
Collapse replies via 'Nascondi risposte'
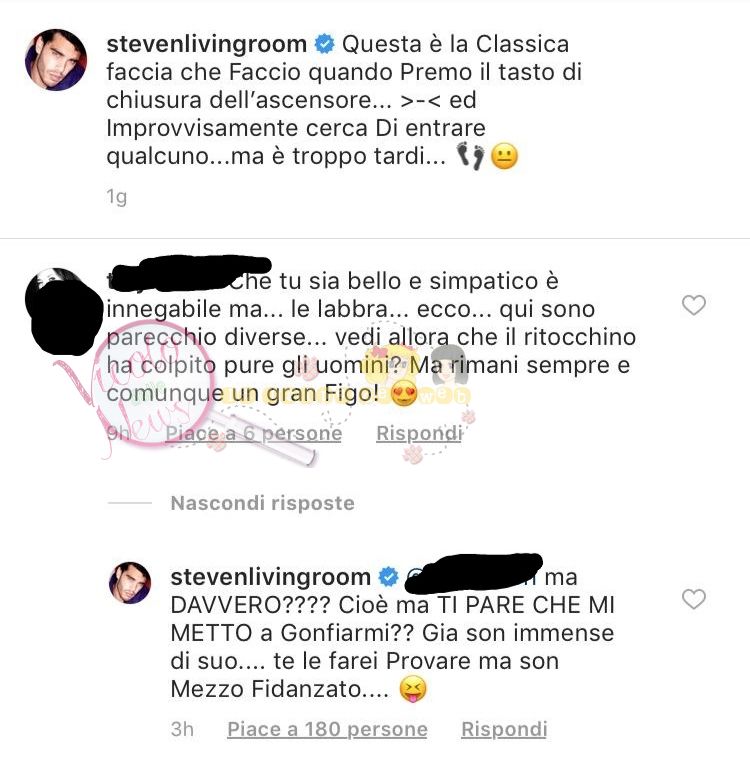262,503
